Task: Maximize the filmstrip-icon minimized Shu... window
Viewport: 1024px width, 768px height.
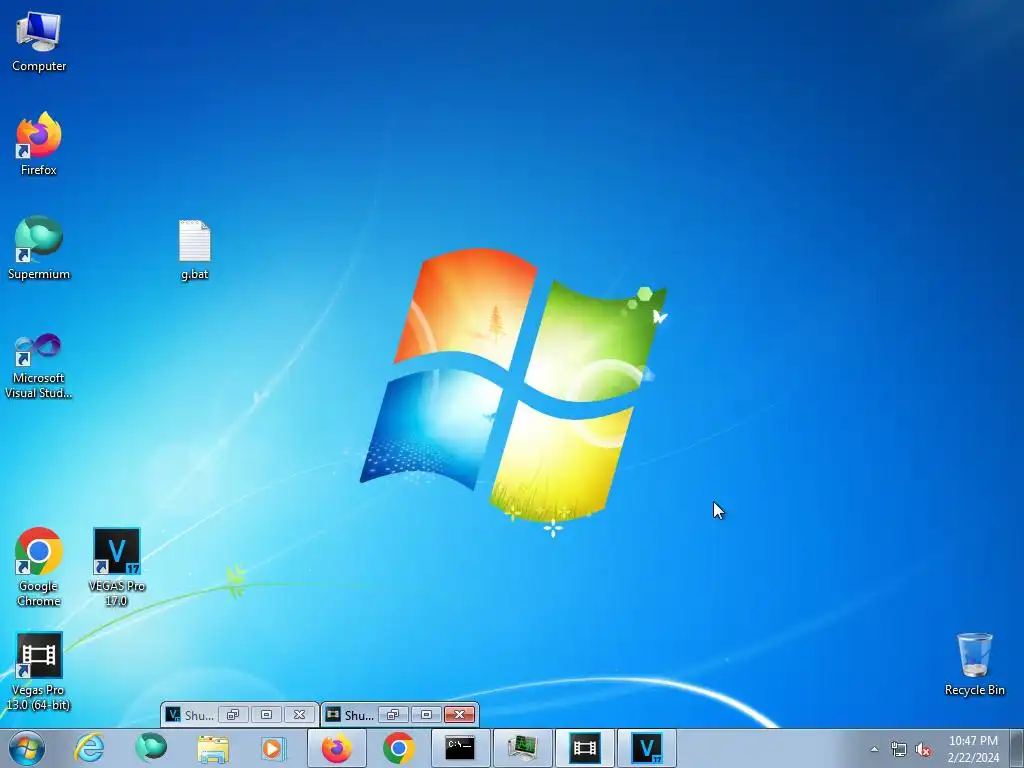Action: 426,714
